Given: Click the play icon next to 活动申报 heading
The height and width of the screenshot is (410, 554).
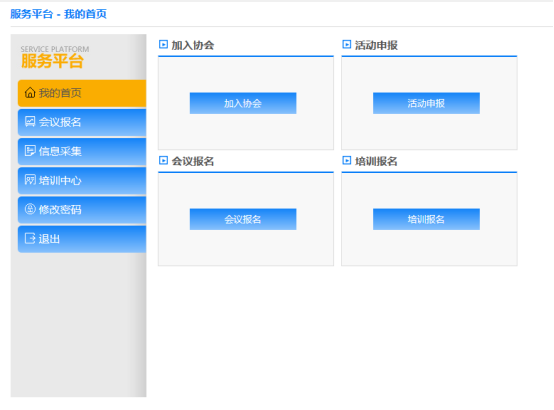Looking at the screenshot, I should 347,45.
